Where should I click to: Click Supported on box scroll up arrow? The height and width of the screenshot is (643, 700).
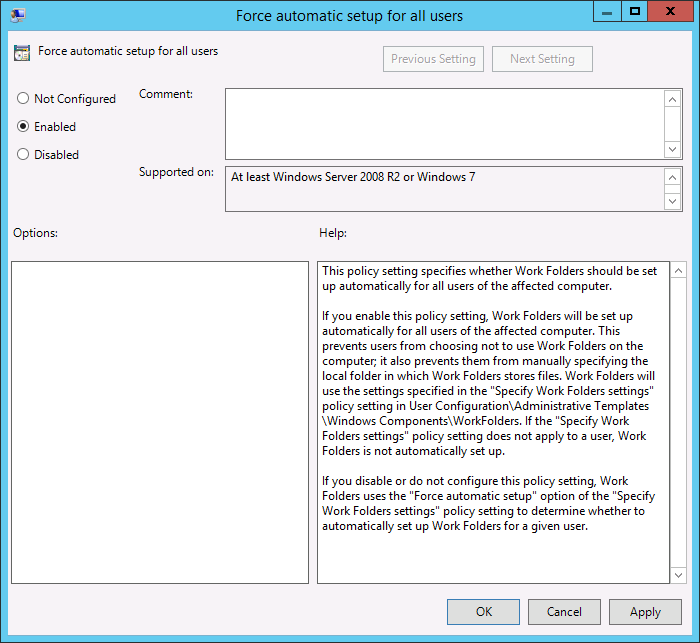(673, 177)
